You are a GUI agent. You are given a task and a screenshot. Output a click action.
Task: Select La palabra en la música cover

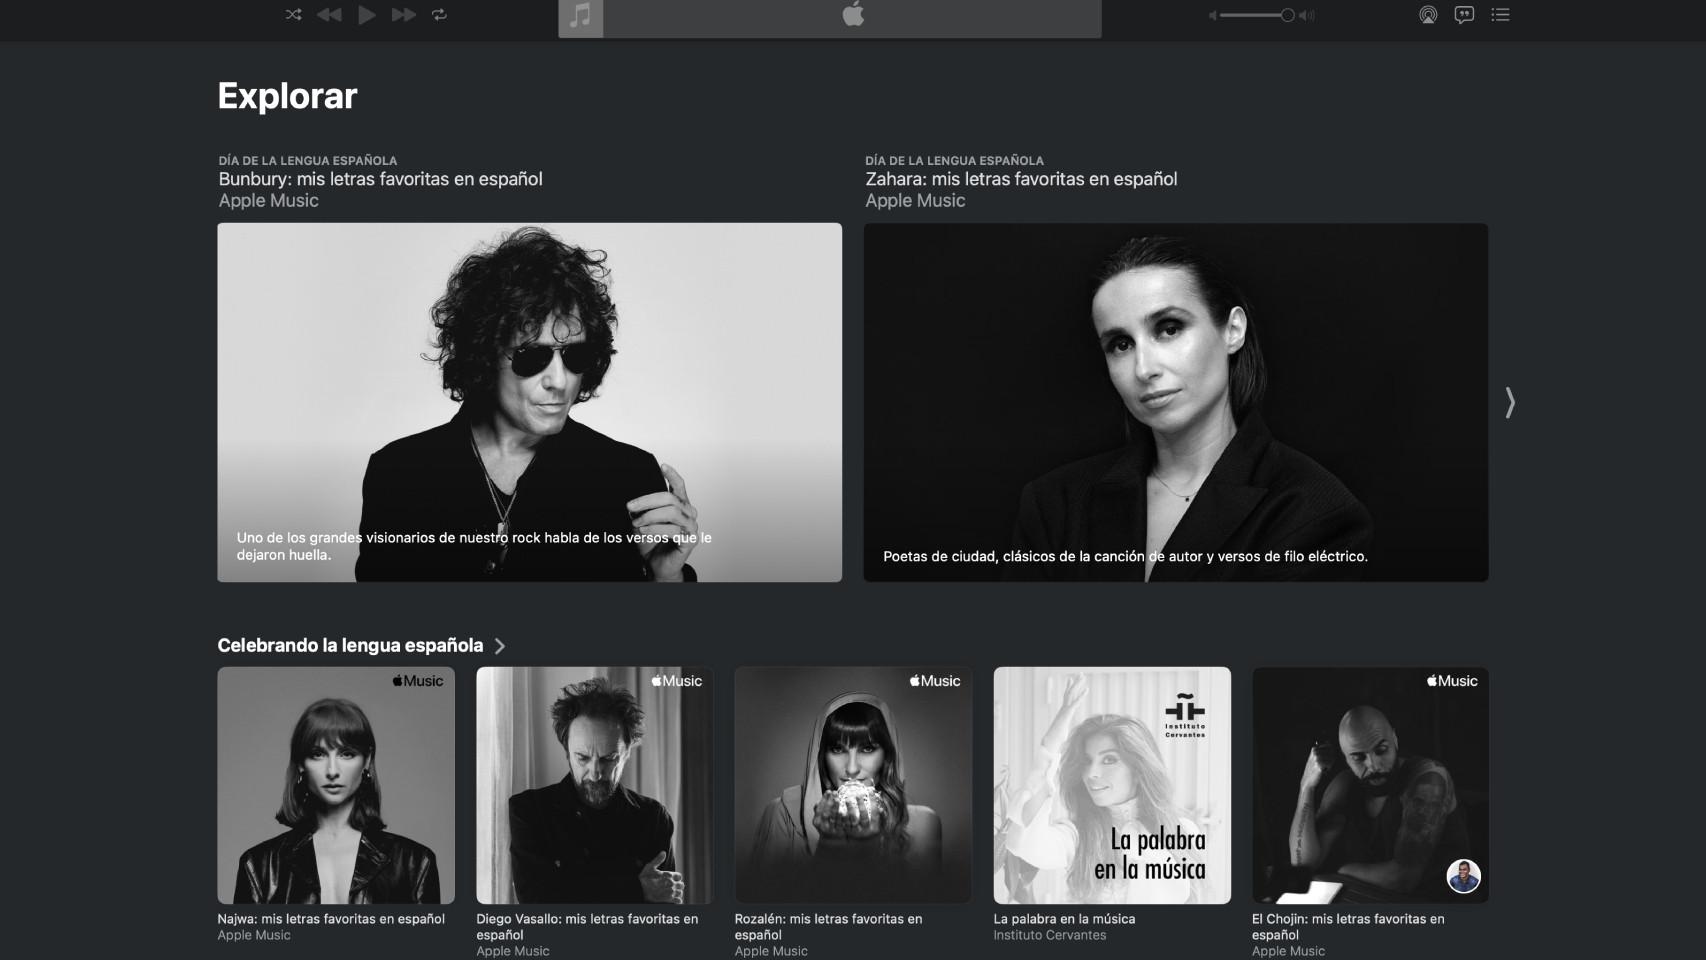pyautogui.click(x=1112, y=785)
